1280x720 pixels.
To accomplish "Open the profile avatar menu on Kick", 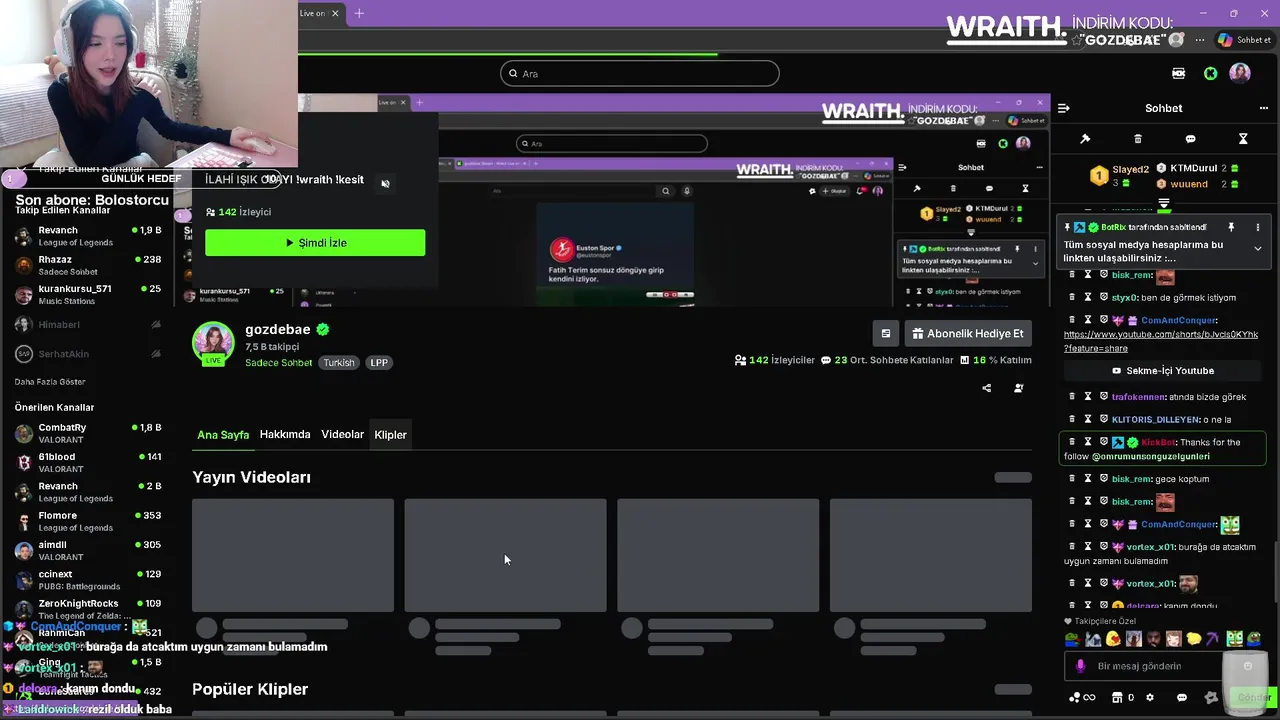I will tap(1240, 73).
